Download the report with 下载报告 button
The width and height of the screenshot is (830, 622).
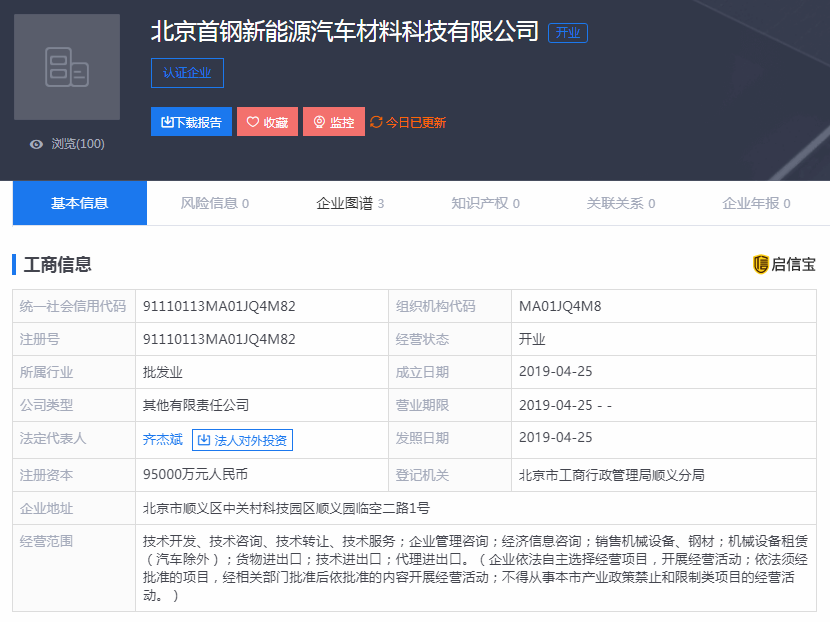pyautogui.click(x=191, y=122)
